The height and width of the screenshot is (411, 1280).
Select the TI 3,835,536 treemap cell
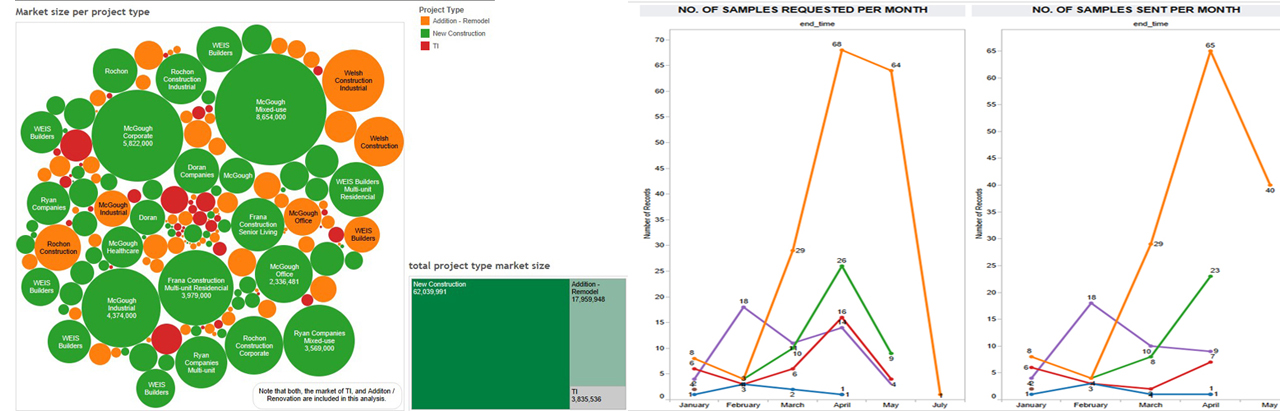(598, 398)
